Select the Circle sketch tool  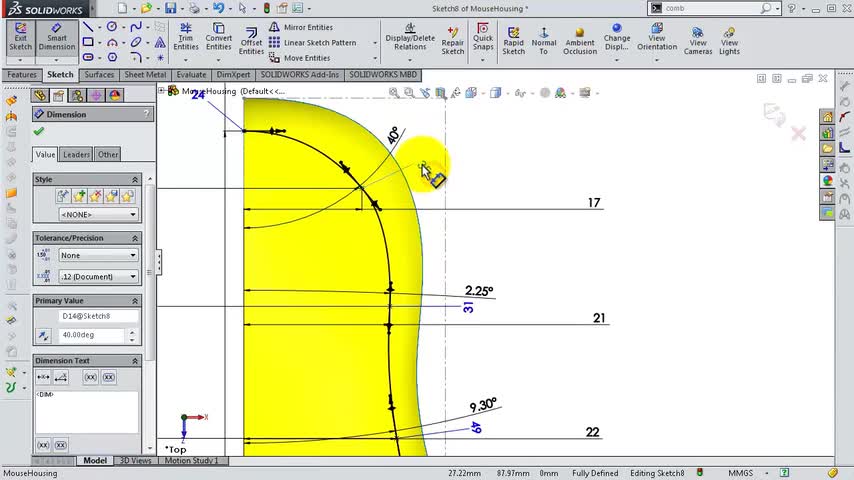112,27
